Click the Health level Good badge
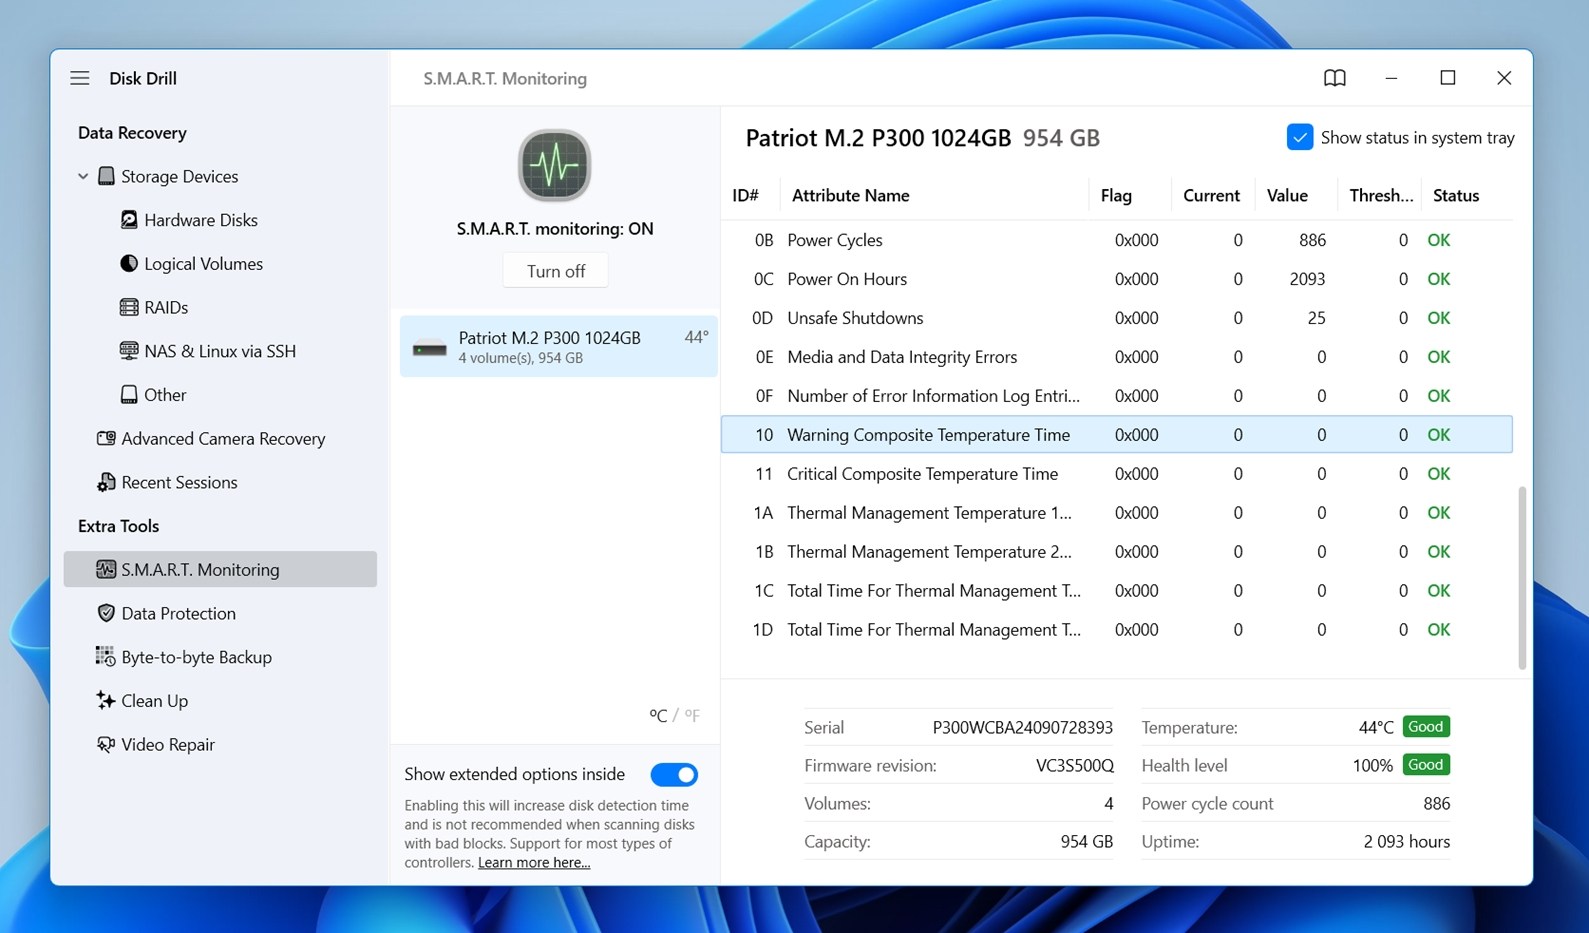Screen dimensions: 1589x933 pyautogui.click(x=1426, y=765)
